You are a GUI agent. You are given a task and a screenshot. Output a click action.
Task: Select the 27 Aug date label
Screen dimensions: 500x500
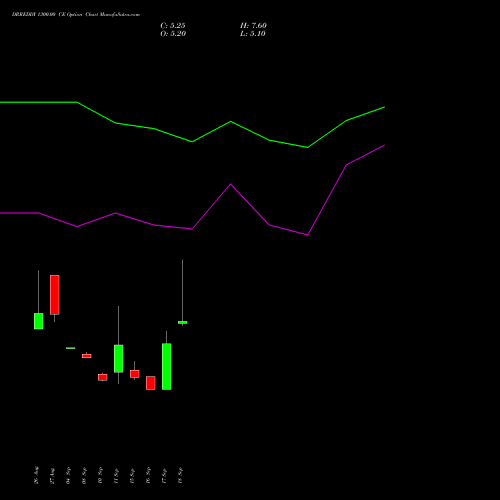pos(52,475)
